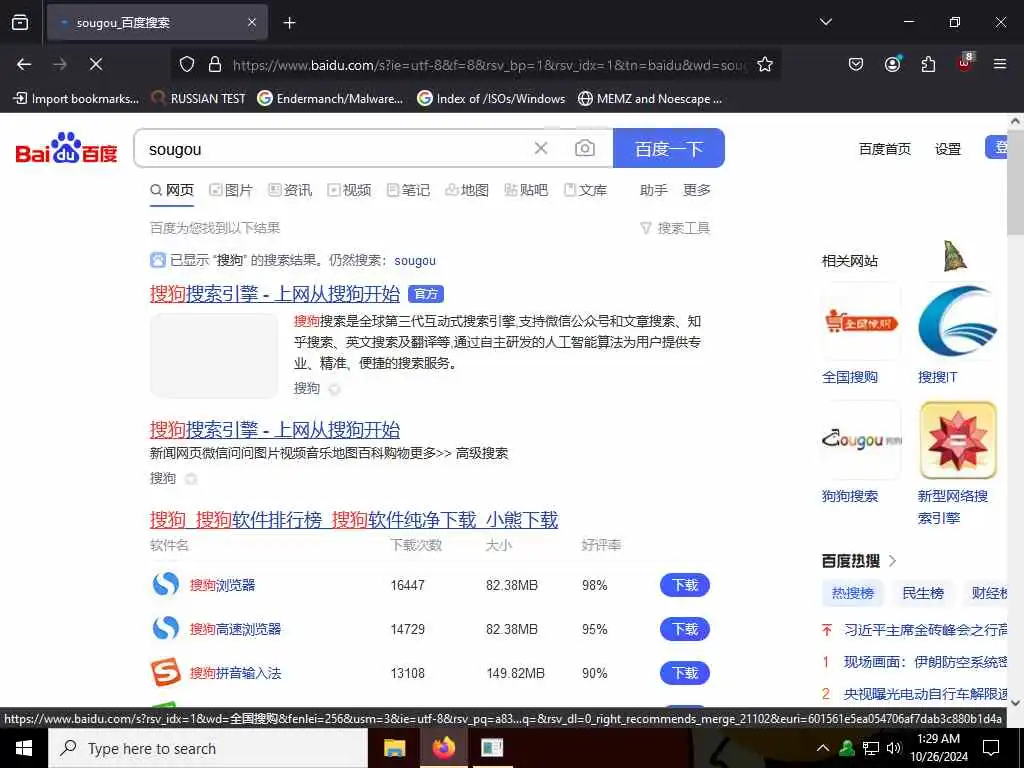Click the 搜狗高速浏览器 software name
The width and height of the screenshot is (1024, 768).
(x=235, y=629)
